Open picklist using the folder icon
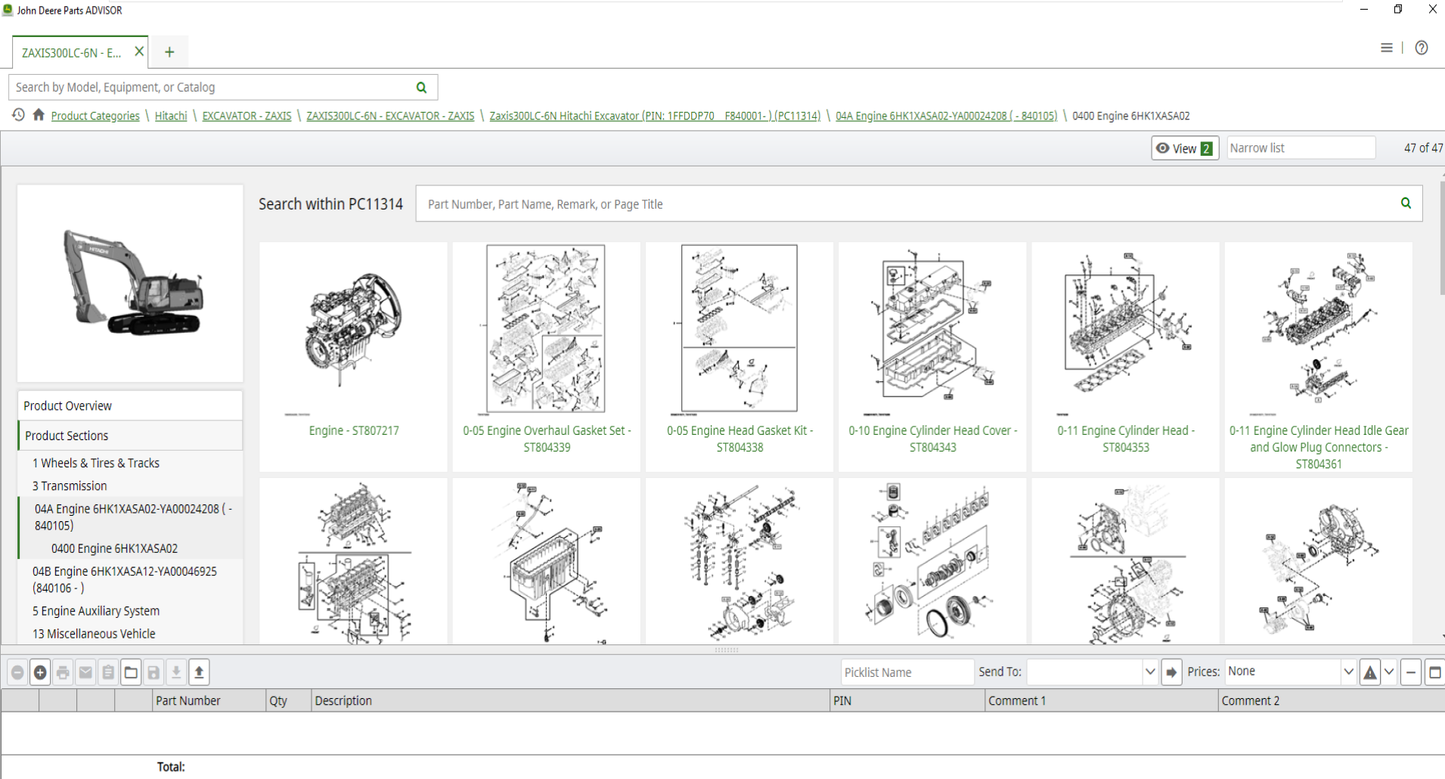 (x=131, y=673)
